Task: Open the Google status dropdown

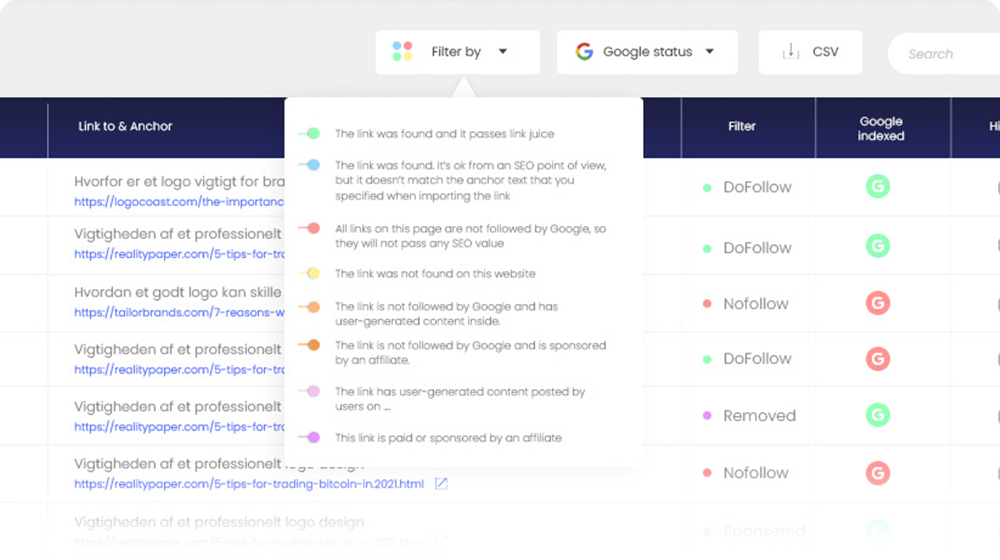Action: click(x=647, y=52)
